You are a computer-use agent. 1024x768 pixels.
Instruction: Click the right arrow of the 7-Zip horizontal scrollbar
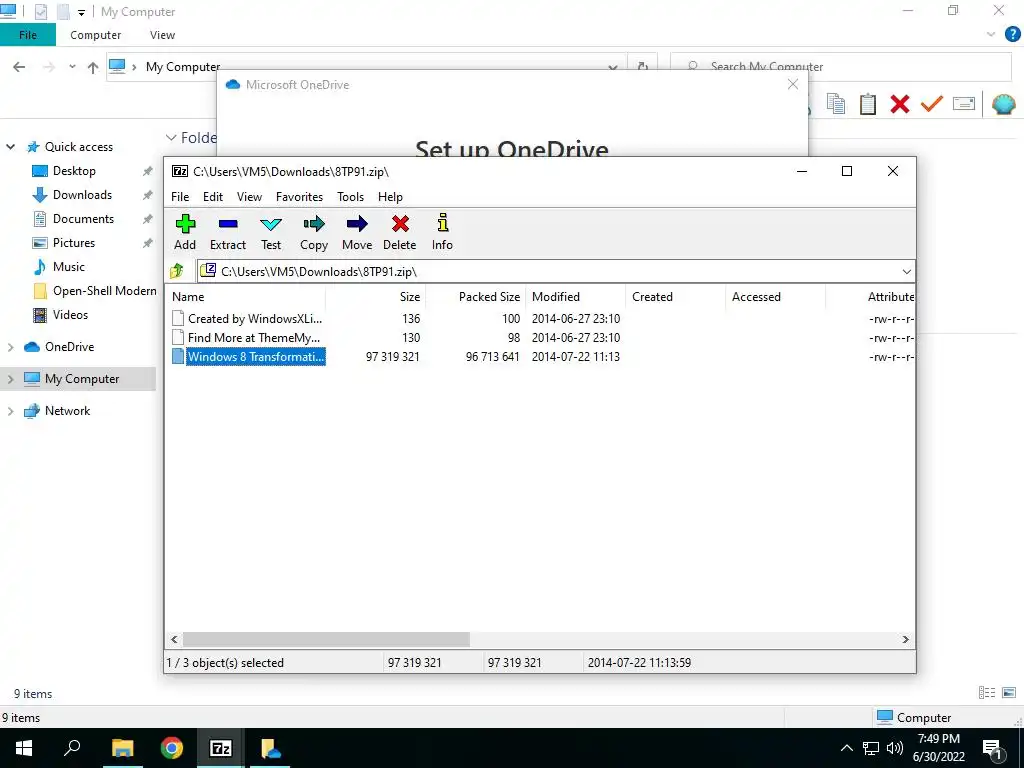905,639
